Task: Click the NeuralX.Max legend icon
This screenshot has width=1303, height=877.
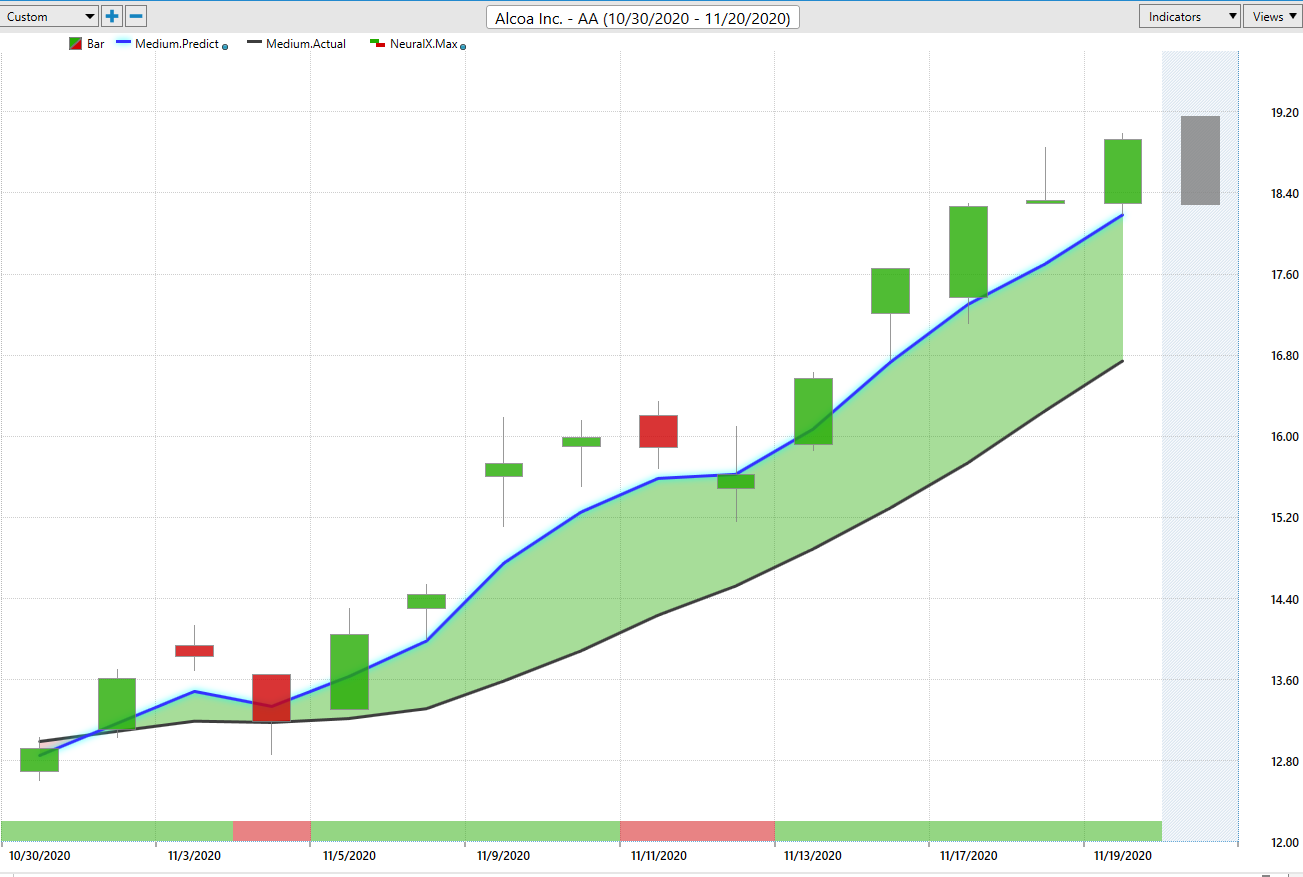Action: coord(378,44)
